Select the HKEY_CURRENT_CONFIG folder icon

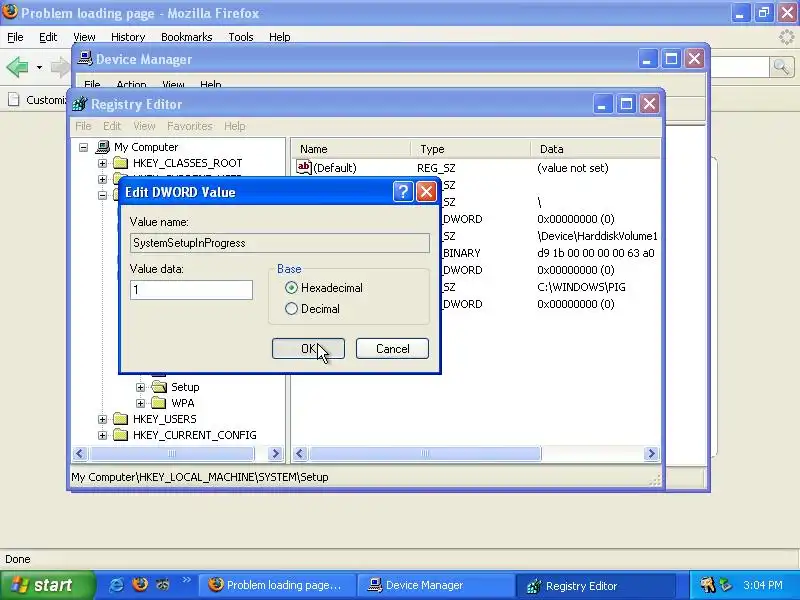pos(120,435)
